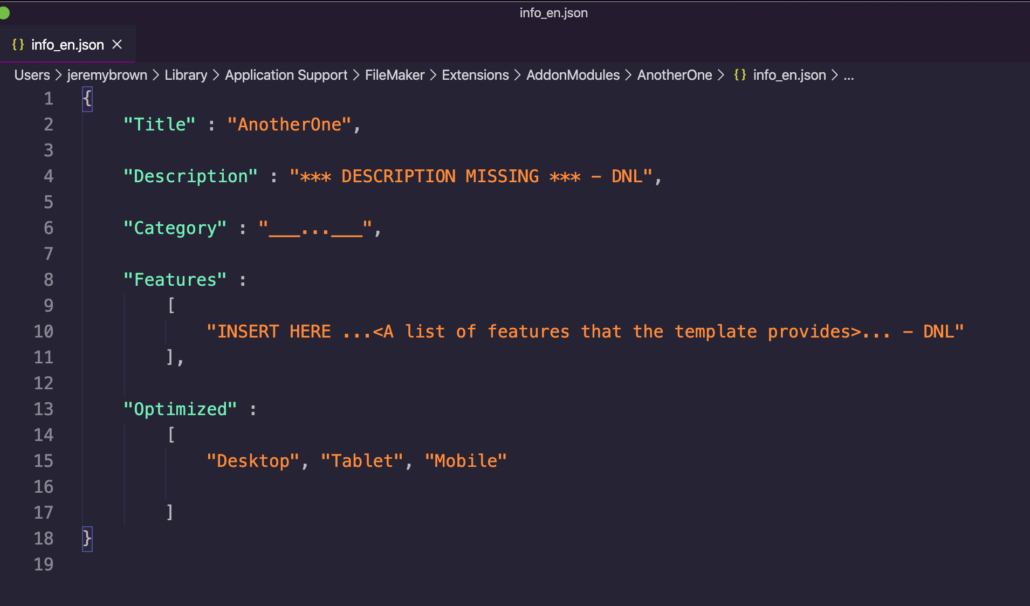Open the FileMaker breadcrumb dropdown
The width and height of the screenshot is (1030, 606).
(x=394, y=75)
